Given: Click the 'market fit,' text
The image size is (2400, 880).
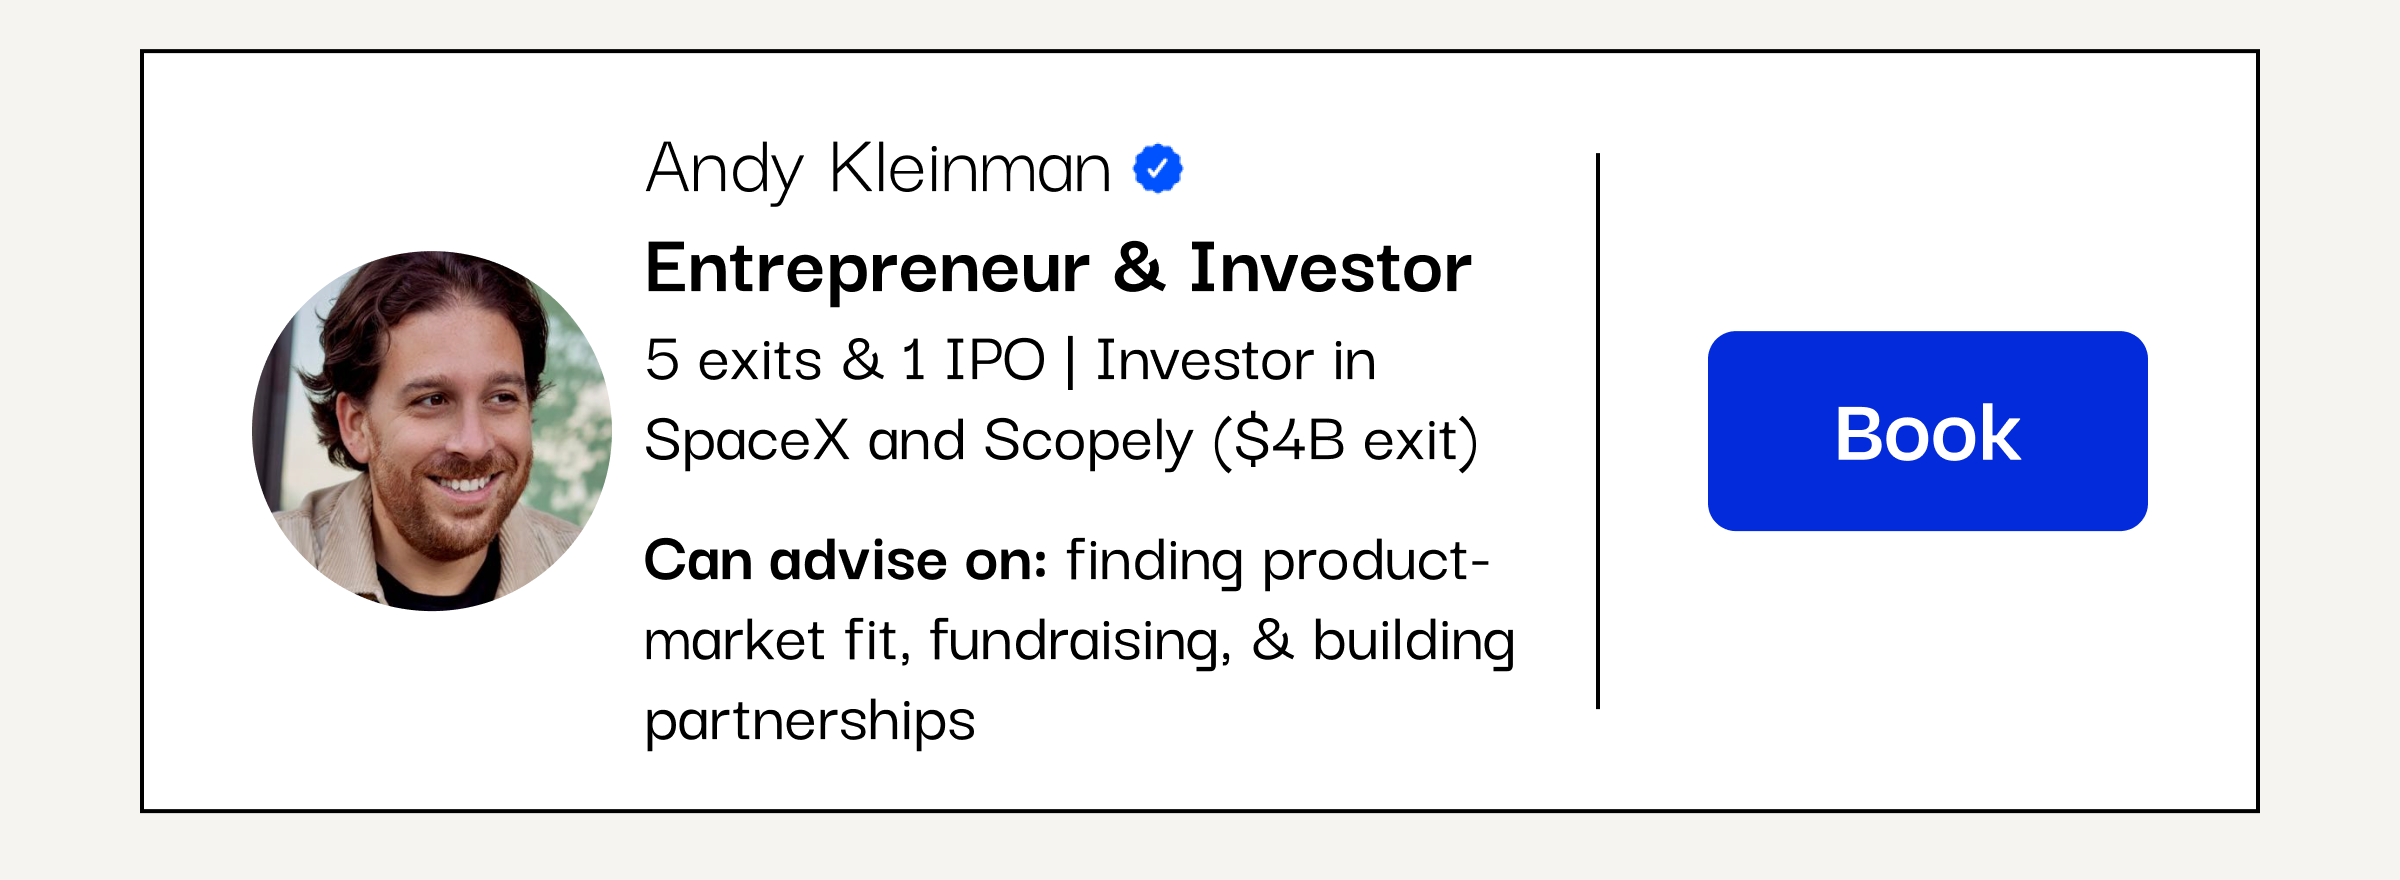Looking at the screenshot, I should tap(778, 641).
